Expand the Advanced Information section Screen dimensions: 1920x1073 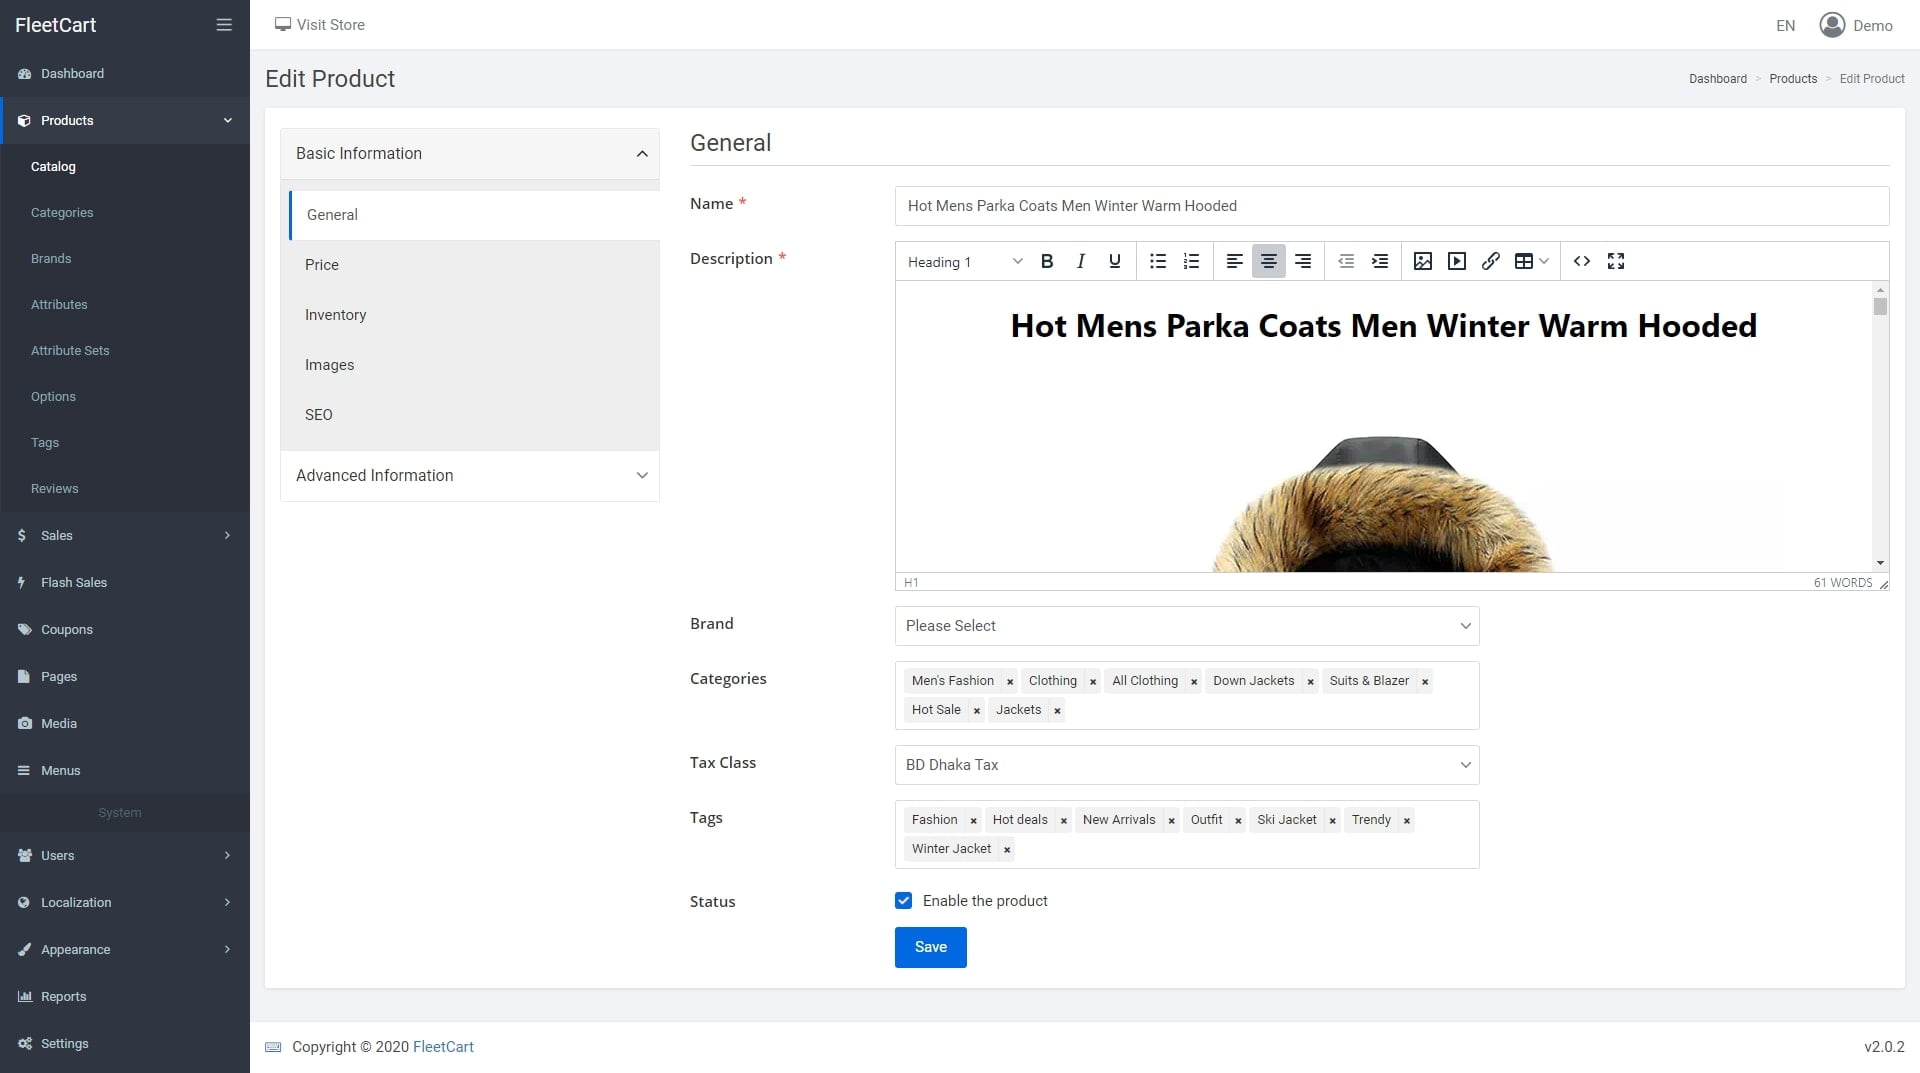coord(469,476)
